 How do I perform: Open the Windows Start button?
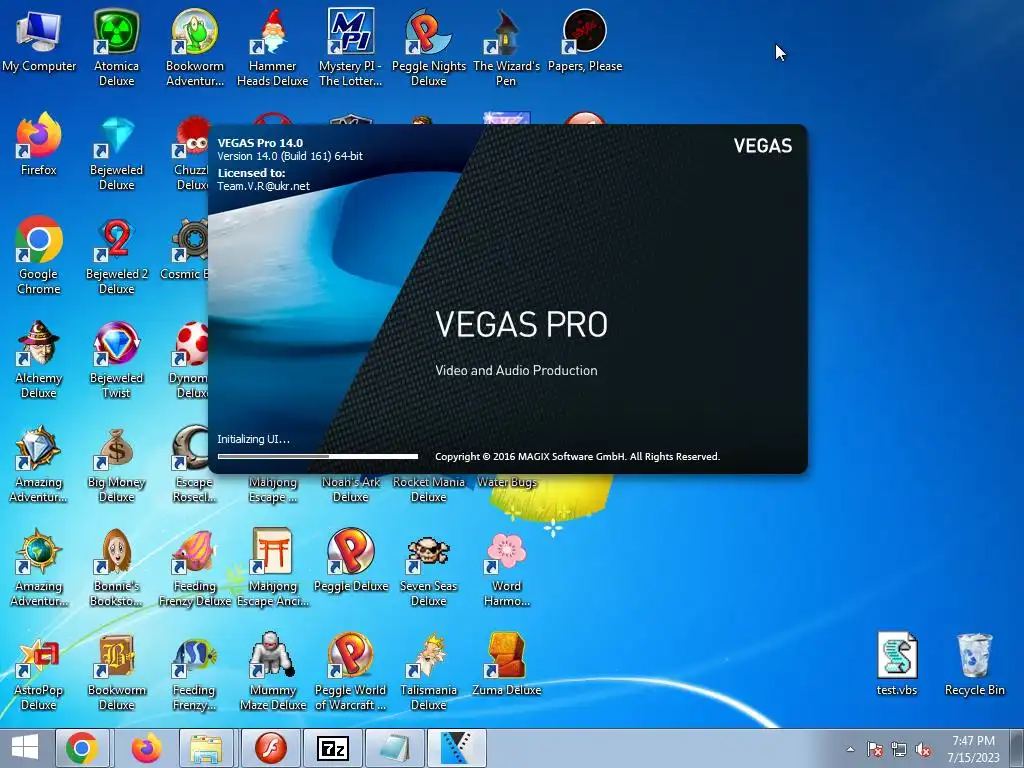25,748
